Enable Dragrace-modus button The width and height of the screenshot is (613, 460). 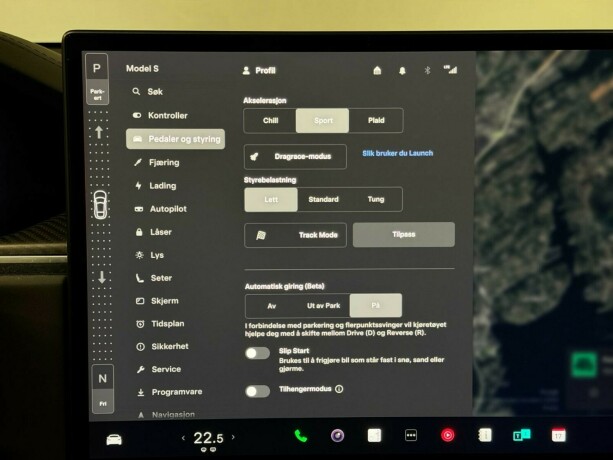(295, 157)
